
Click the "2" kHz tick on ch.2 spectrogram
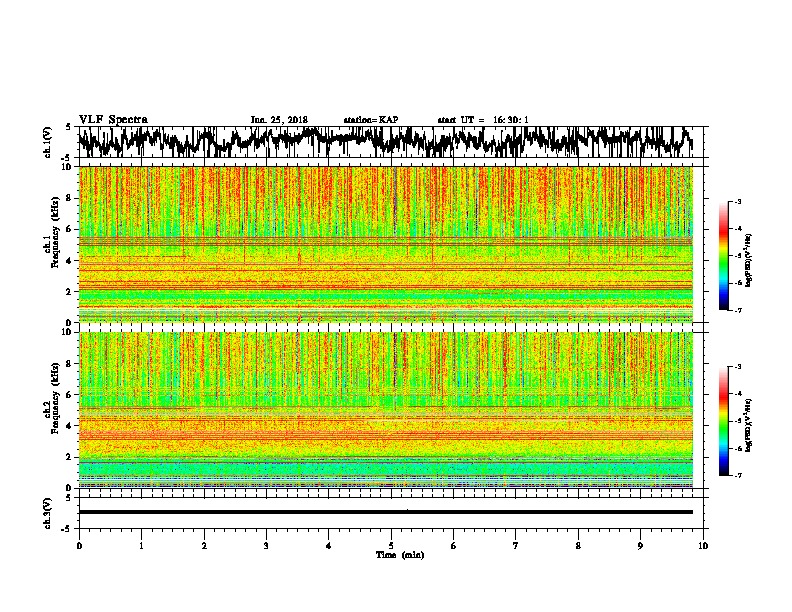pos(69,457)
